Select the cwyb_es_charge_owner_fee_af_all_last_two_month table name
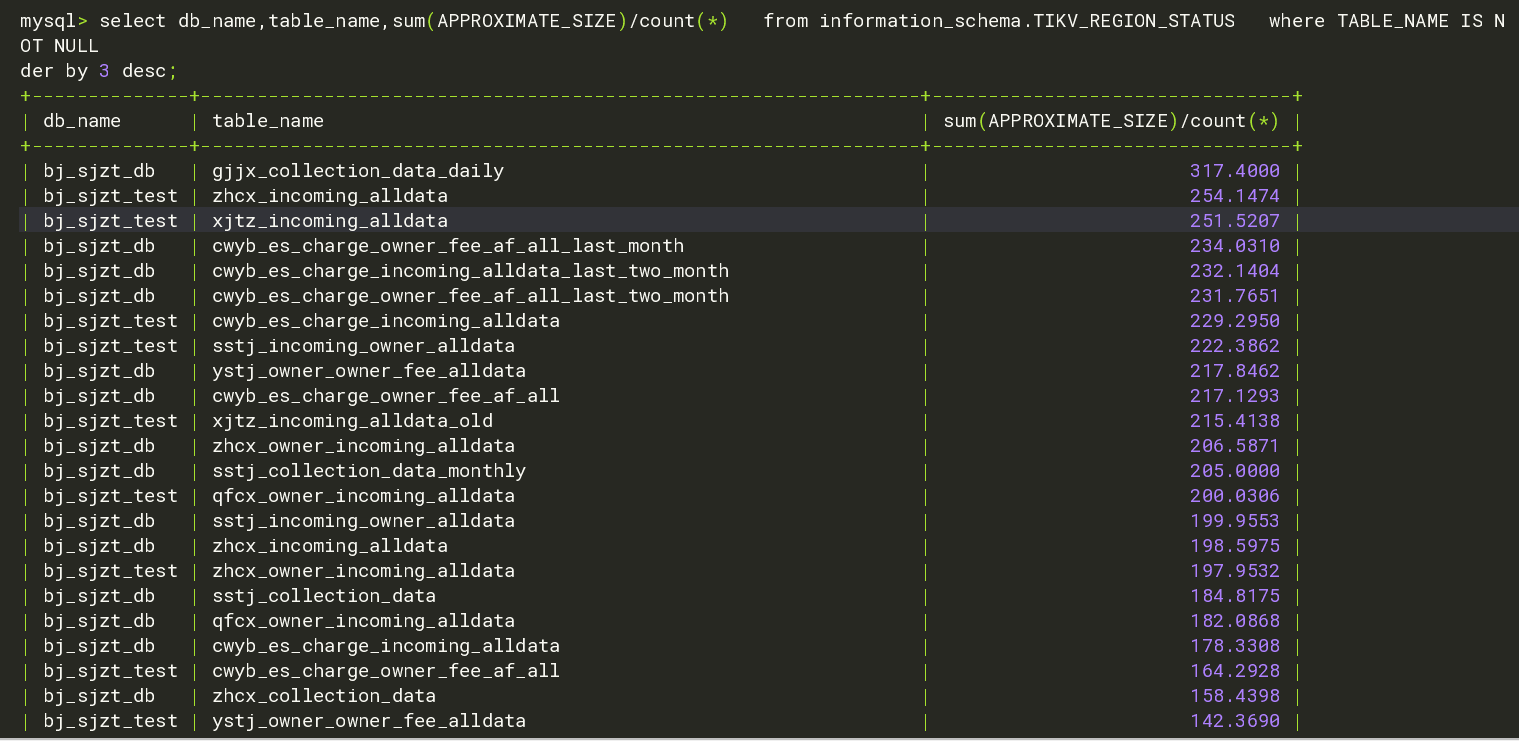Image resolution: width=1519 pixels, height=741 pixels. 470,296
